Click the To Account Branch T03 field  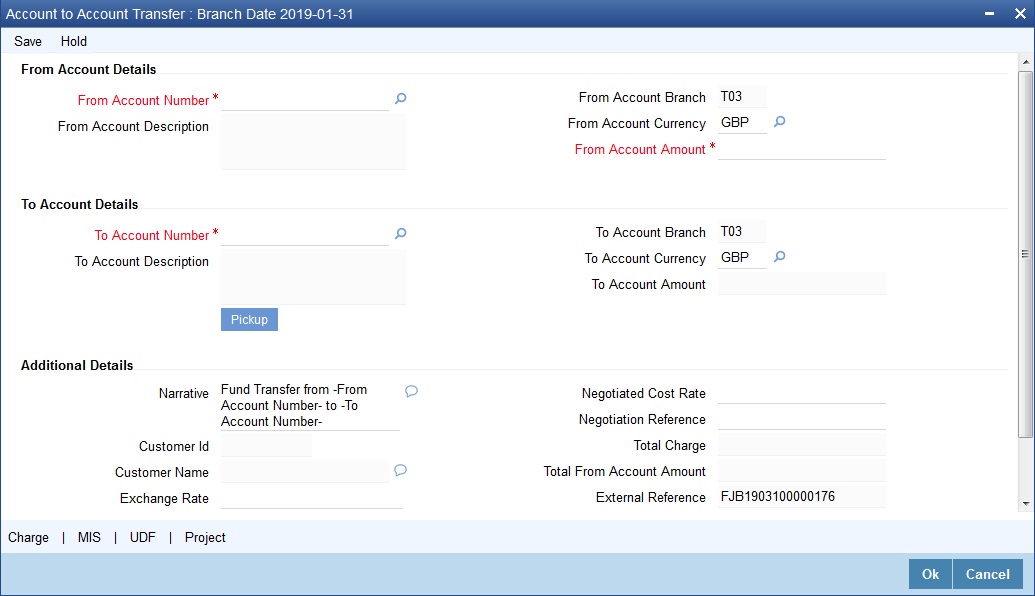743,232
